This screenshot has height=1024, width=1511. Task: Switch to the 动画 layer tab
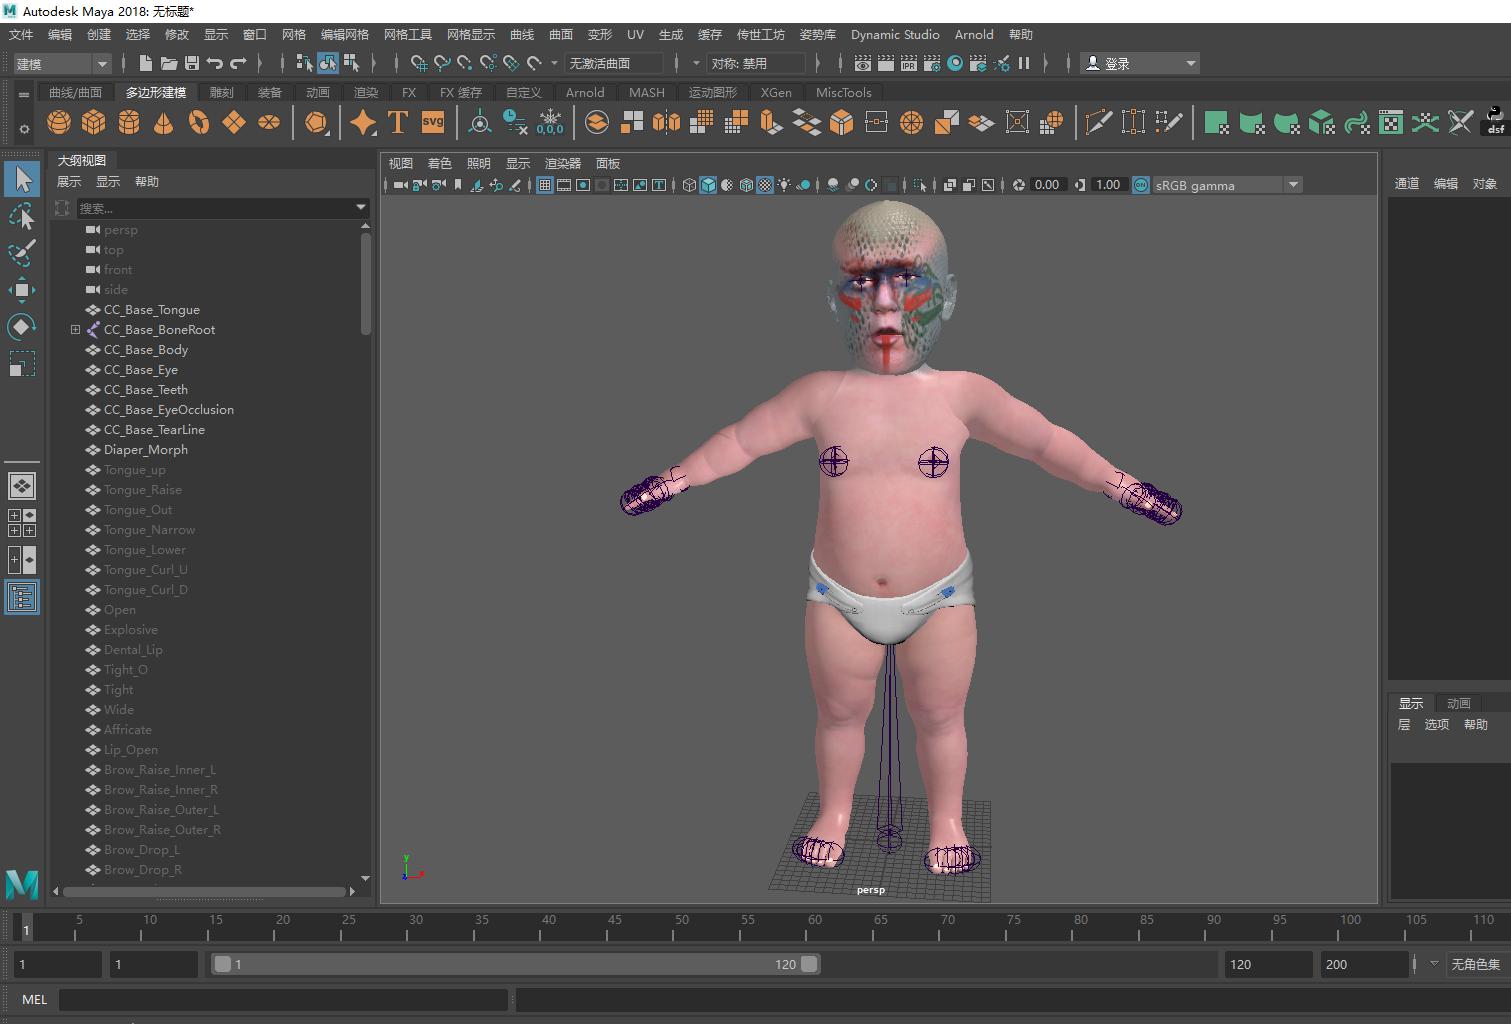(1459, 703)
